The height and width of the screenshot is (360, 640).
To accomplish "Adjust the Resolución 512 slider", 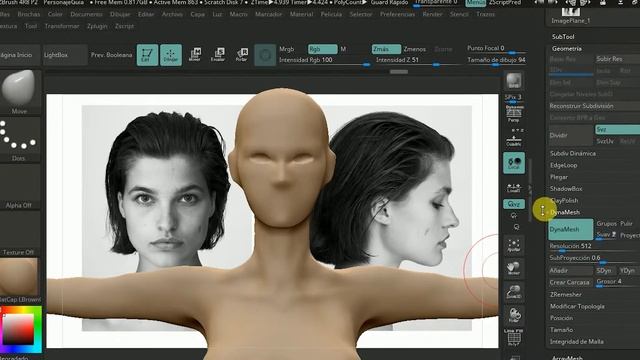I will pos(593,246).
